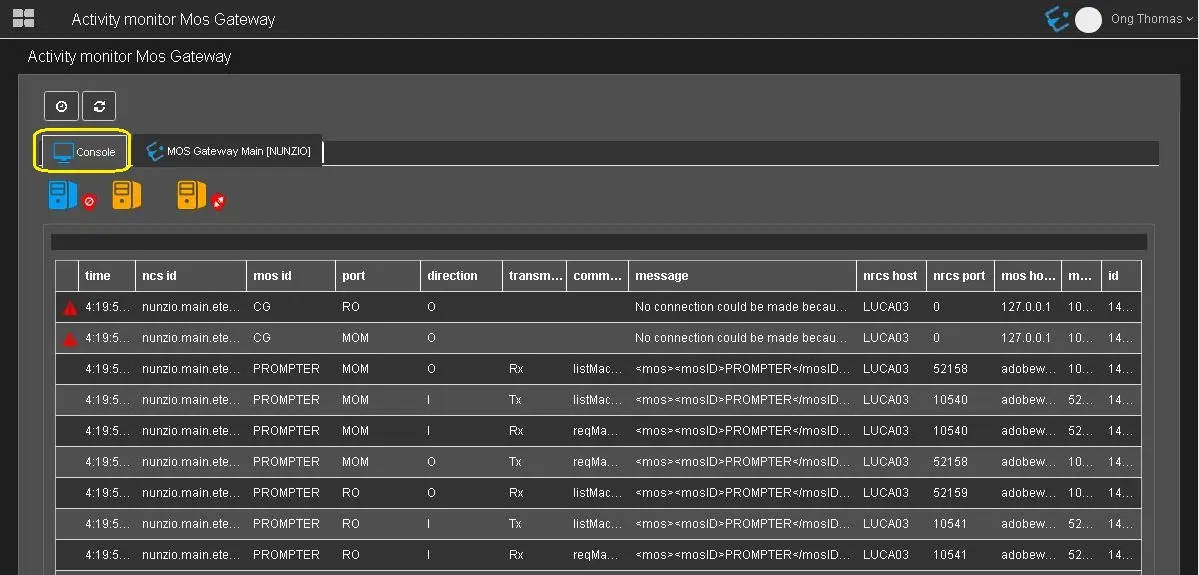The image size is (1199, 575).
Task: Click the clock history button
Action: click(61, 106)
